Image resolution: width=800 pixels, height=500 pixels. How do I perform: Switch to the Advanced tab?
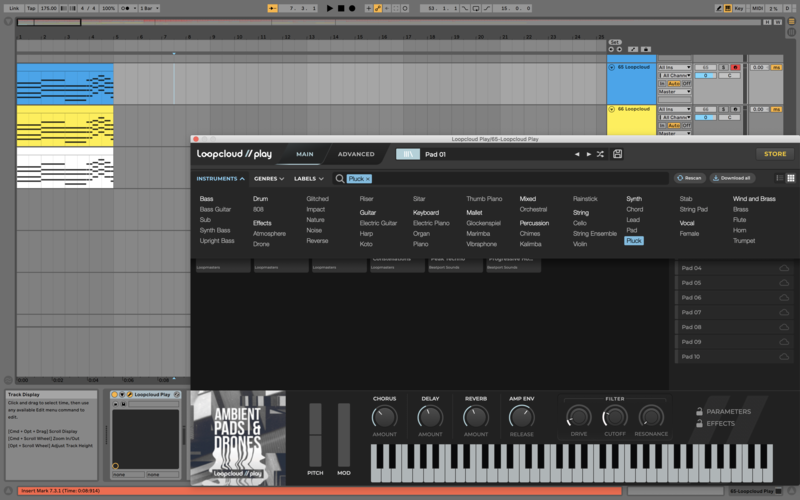356,154
